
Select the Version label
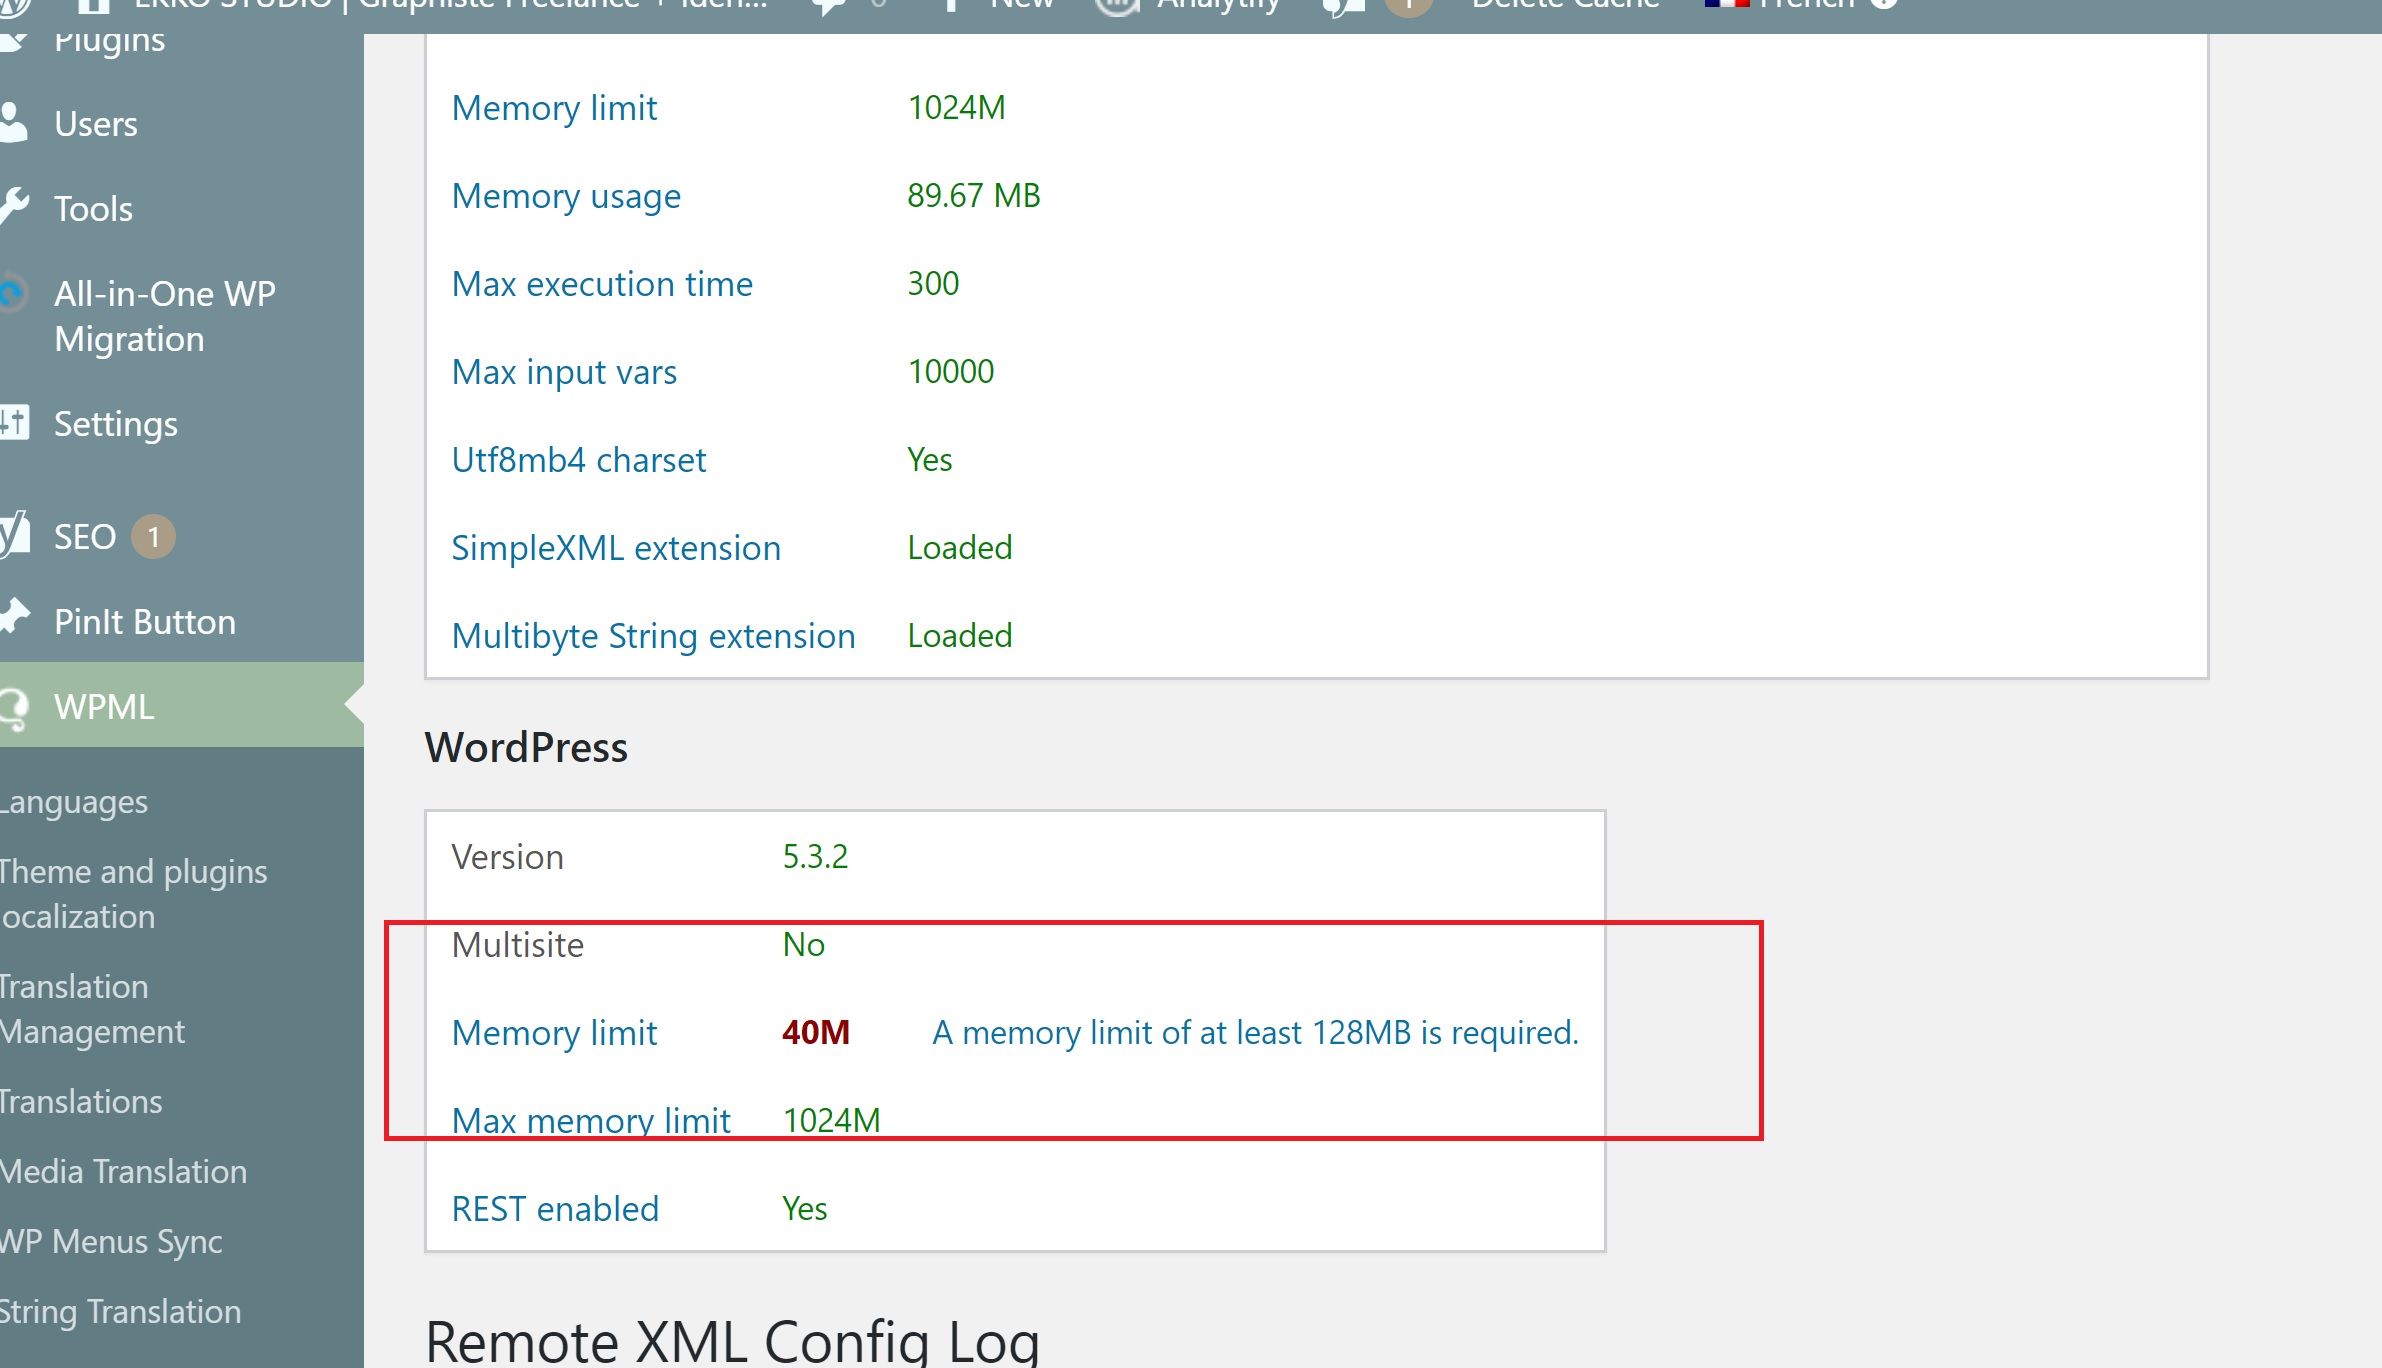pyautogui.click(x=507, y=857)
